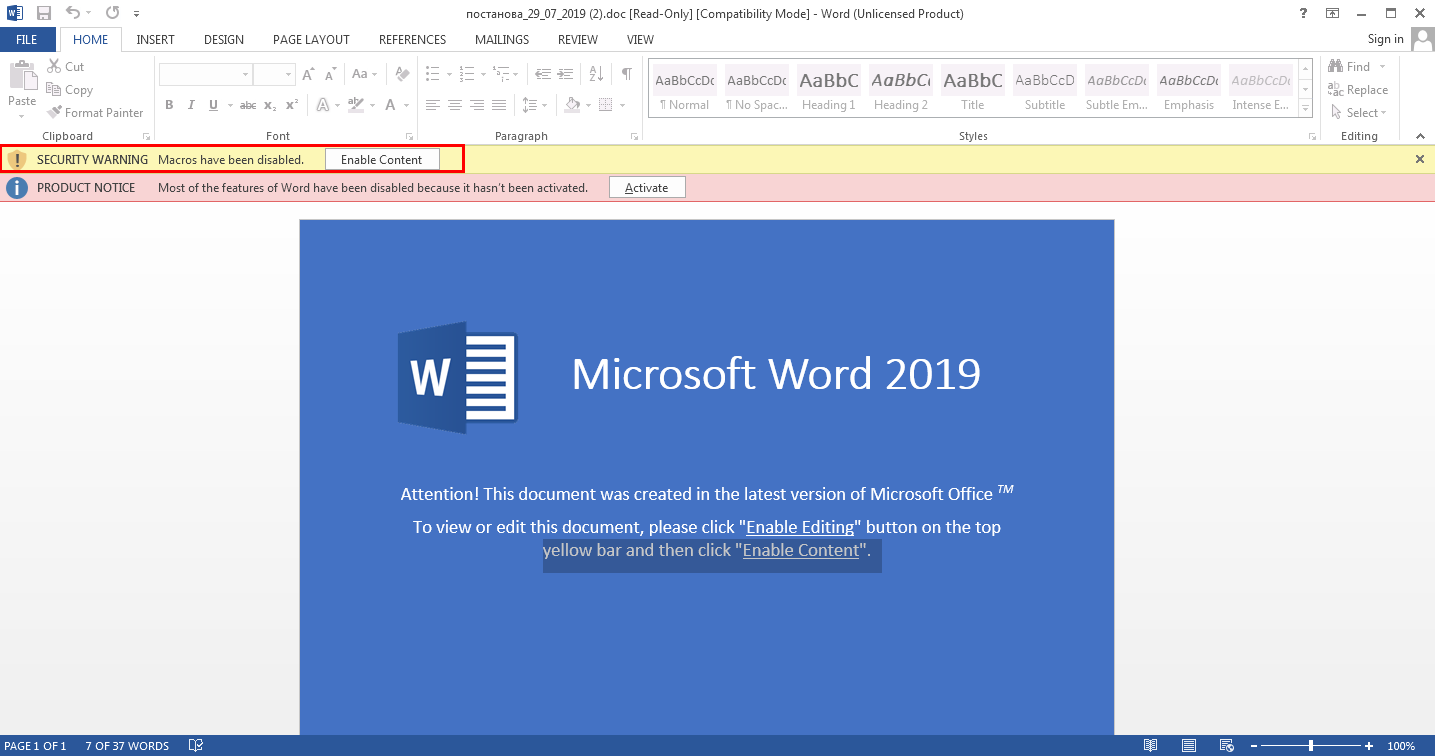
Task: Toggle Strikethrough formatting
Action: coord(248,105)
